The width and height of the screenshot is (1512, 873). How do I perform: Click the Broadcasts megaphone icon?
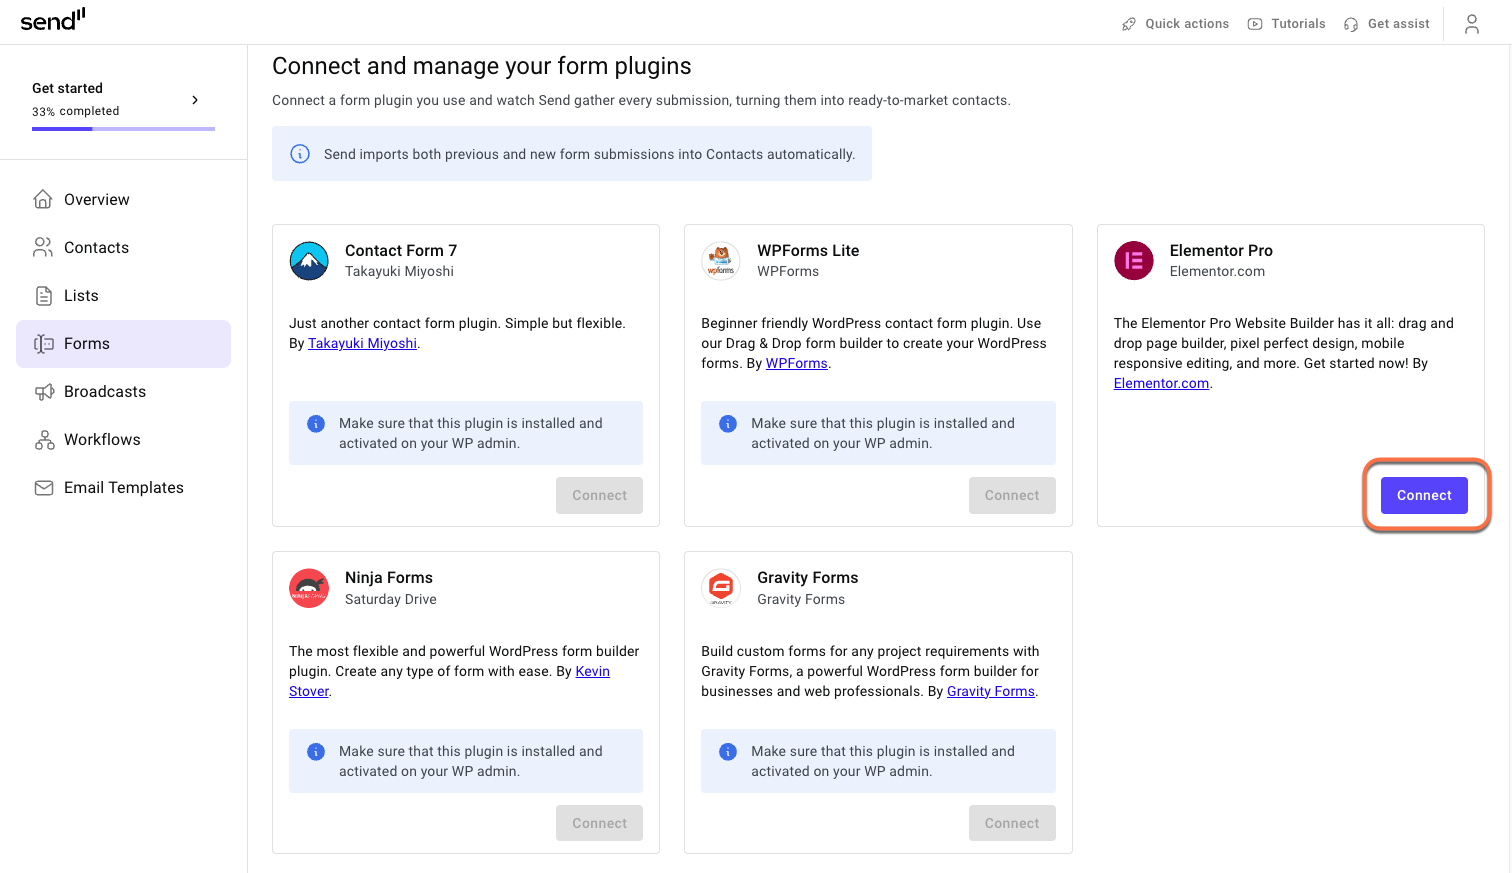pos(43,391)
